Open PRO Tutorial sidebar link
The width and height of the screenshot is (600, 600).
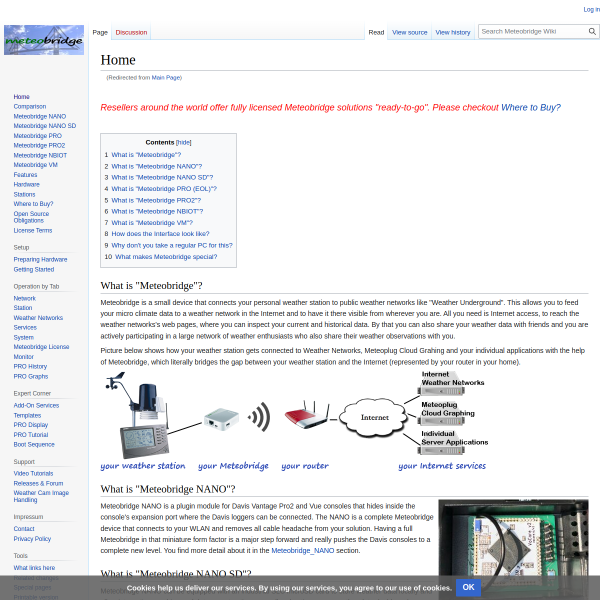(x=31, y=435)
